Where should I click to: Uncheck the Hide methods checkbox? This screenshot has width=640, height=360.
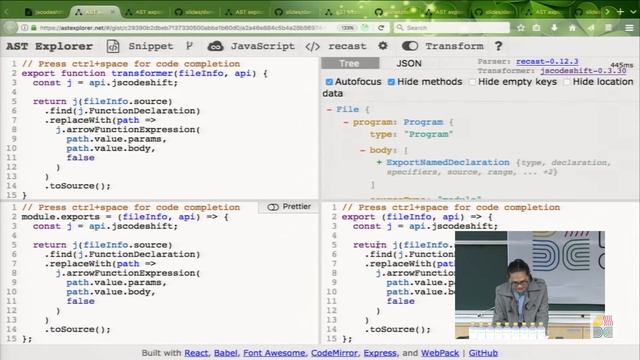click(391, 82)
